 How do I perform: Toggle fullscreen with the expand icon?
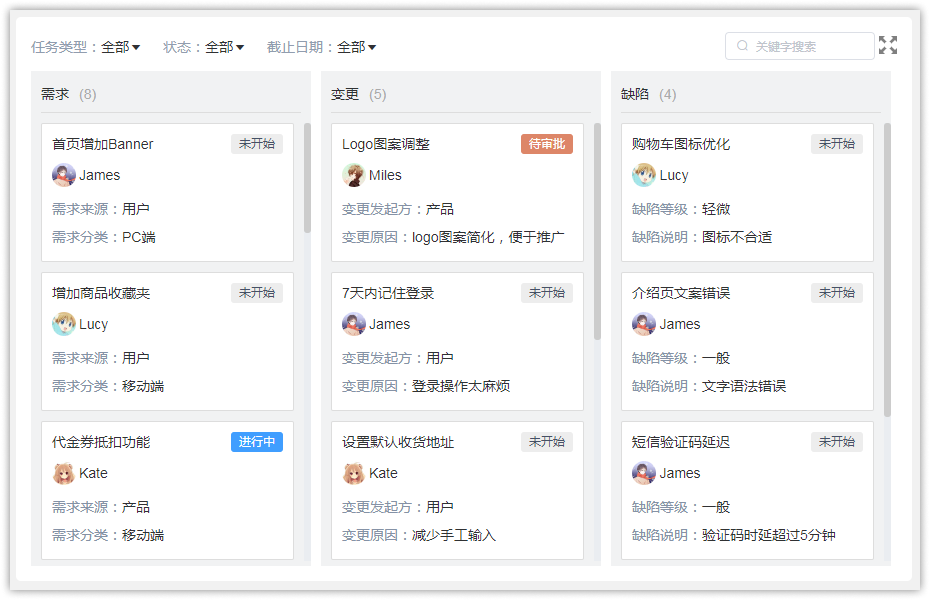pos(888,45)
